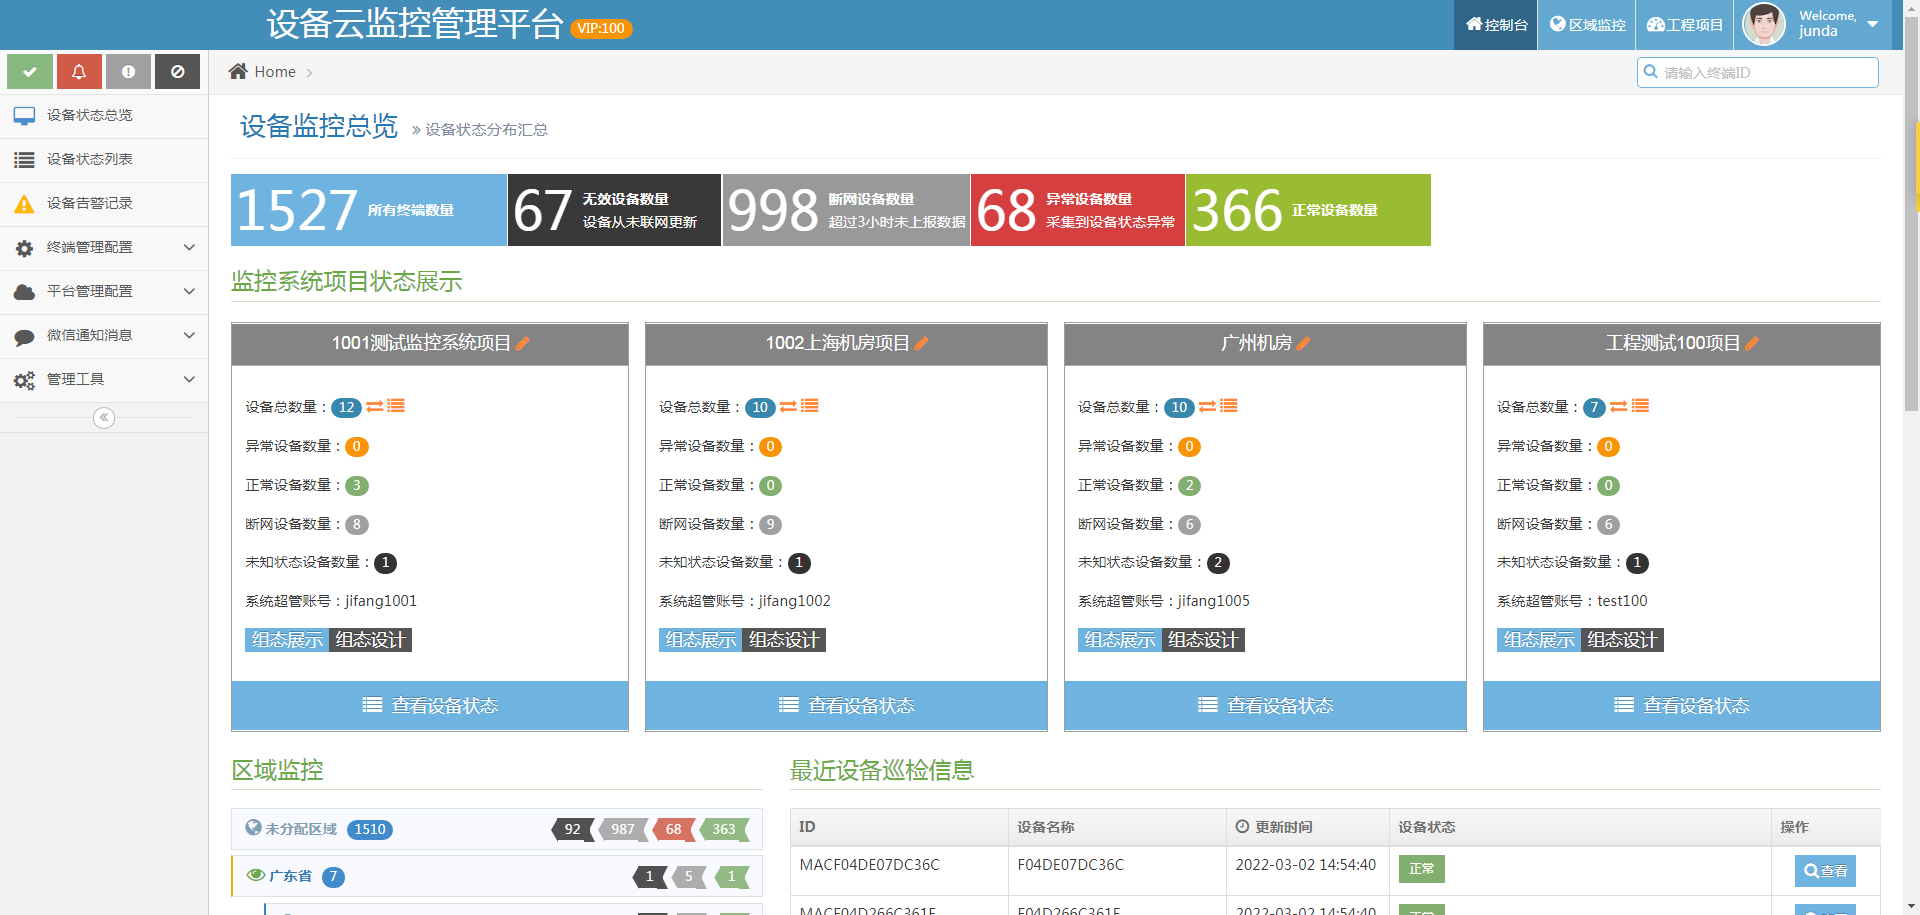The height and width of the screenshot is (915, 1920).
Task: Click the green checkmark icon above the sidebar
Action: (29, 71)
